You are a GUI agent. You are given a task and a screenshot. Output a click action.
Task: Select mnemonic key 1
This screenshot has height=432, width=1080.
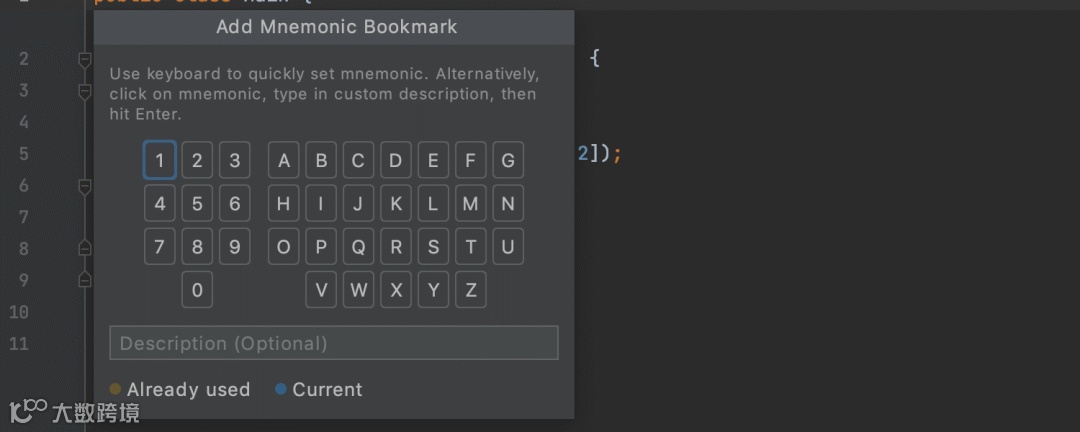pyautogui.click(x=160, y=160)
